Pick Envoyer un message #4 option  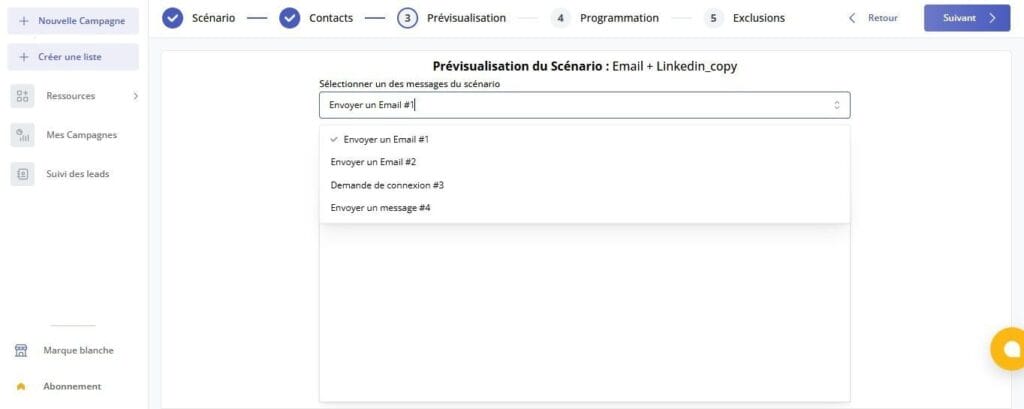(380, 208)
